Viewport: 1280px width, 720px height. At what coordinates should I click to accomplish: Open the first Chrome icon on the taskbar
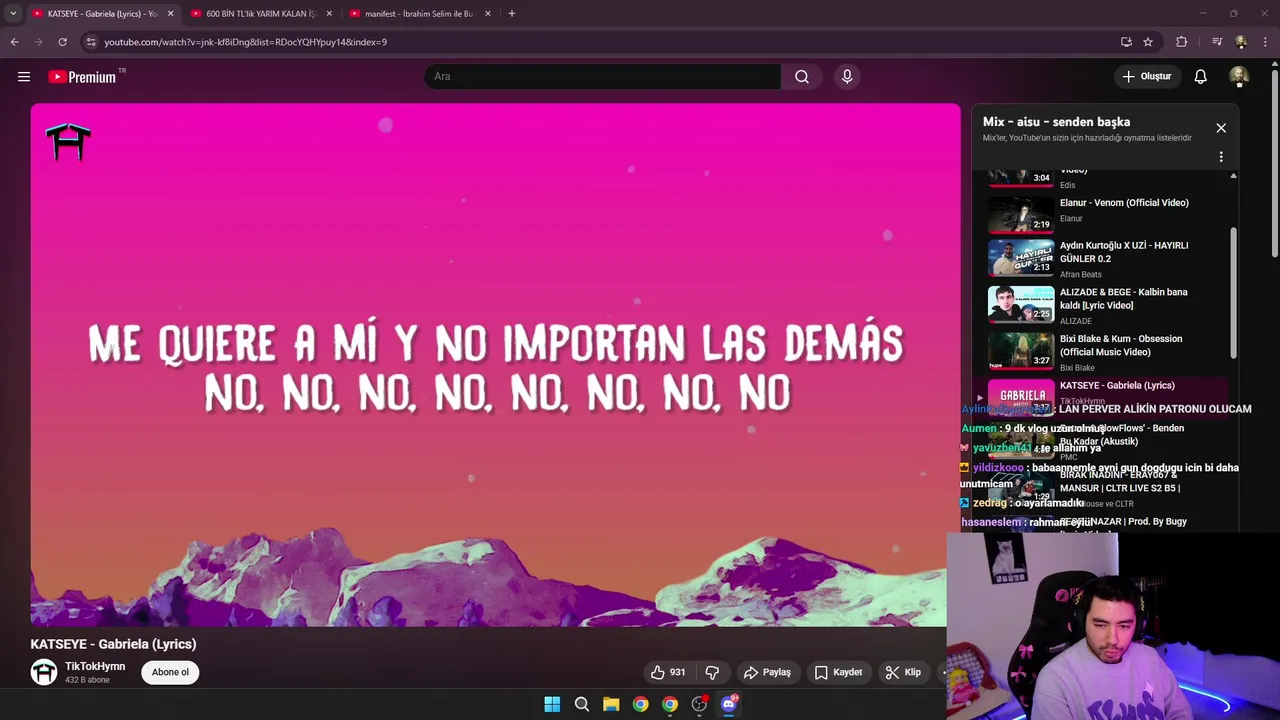(641, 704)
